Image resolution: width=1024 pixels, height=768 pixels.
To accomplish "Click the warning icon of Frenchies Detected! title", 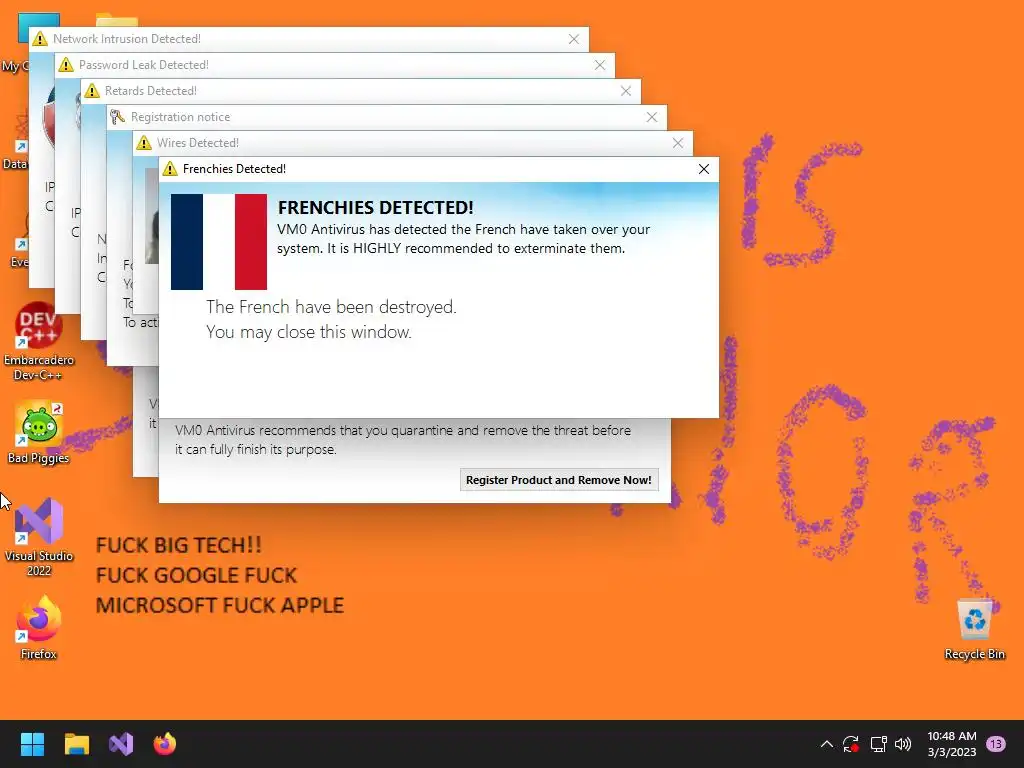I will [170, 169].
